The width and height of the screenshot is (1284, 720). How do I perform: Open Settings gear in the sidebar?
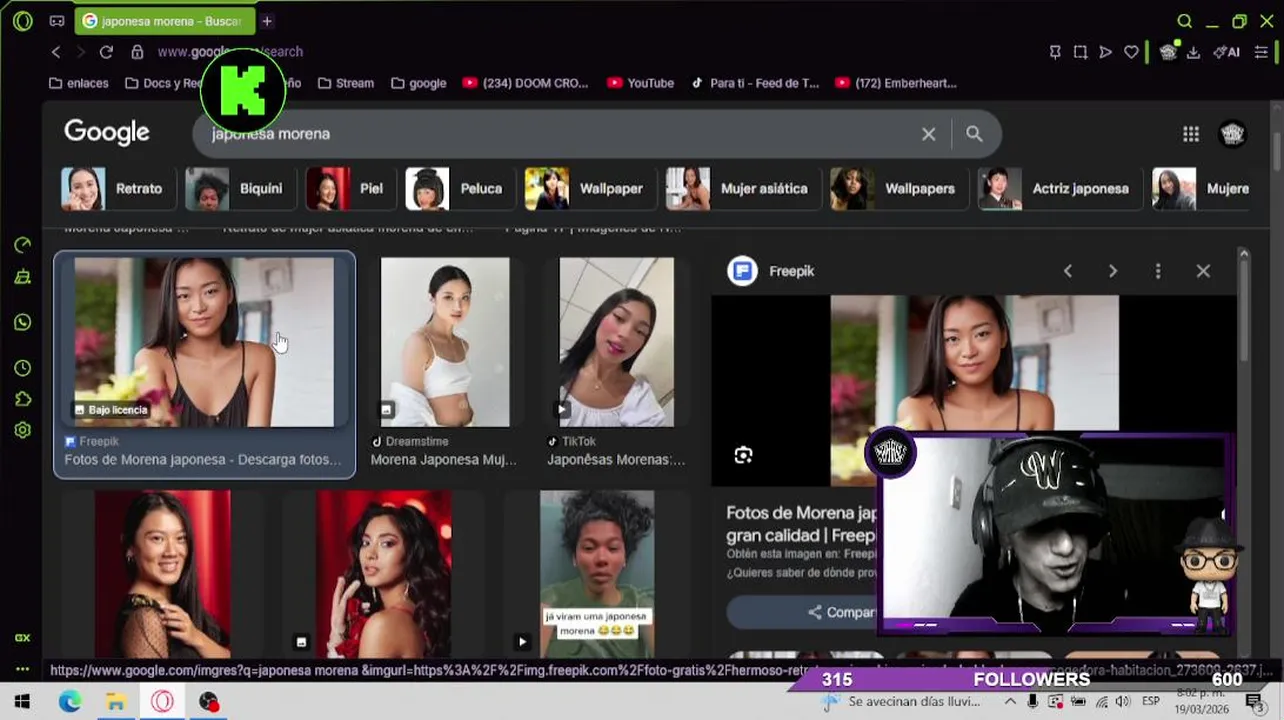[22, 430]
